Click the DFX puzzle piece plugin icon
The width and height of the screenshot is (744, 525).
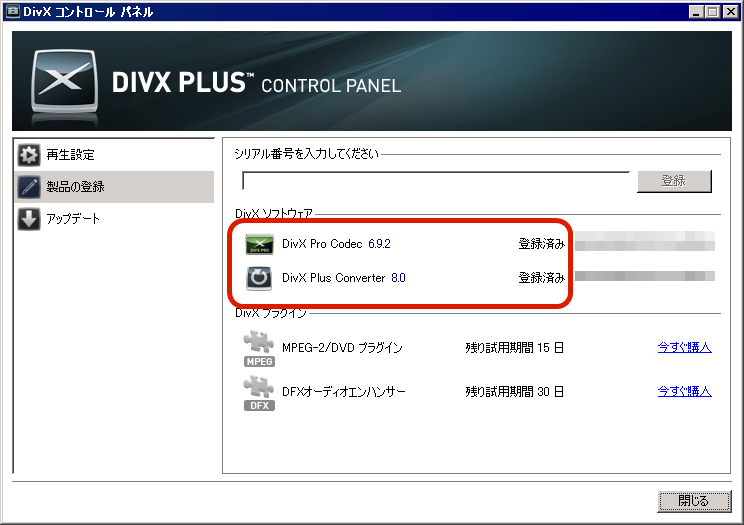[259, 393]
